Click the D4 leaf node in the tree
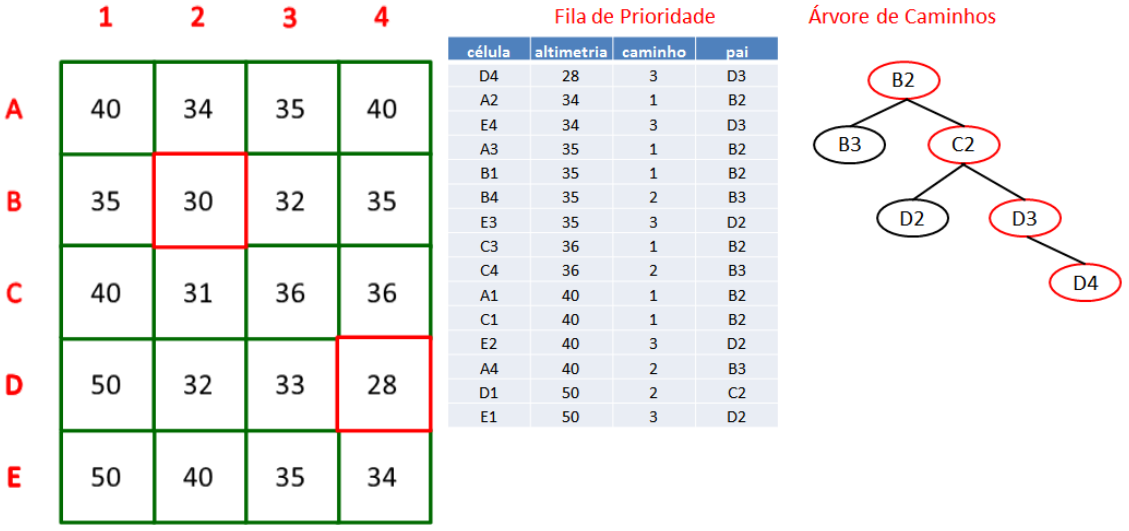This screenshot has width=1129, height=531. 1085,282
